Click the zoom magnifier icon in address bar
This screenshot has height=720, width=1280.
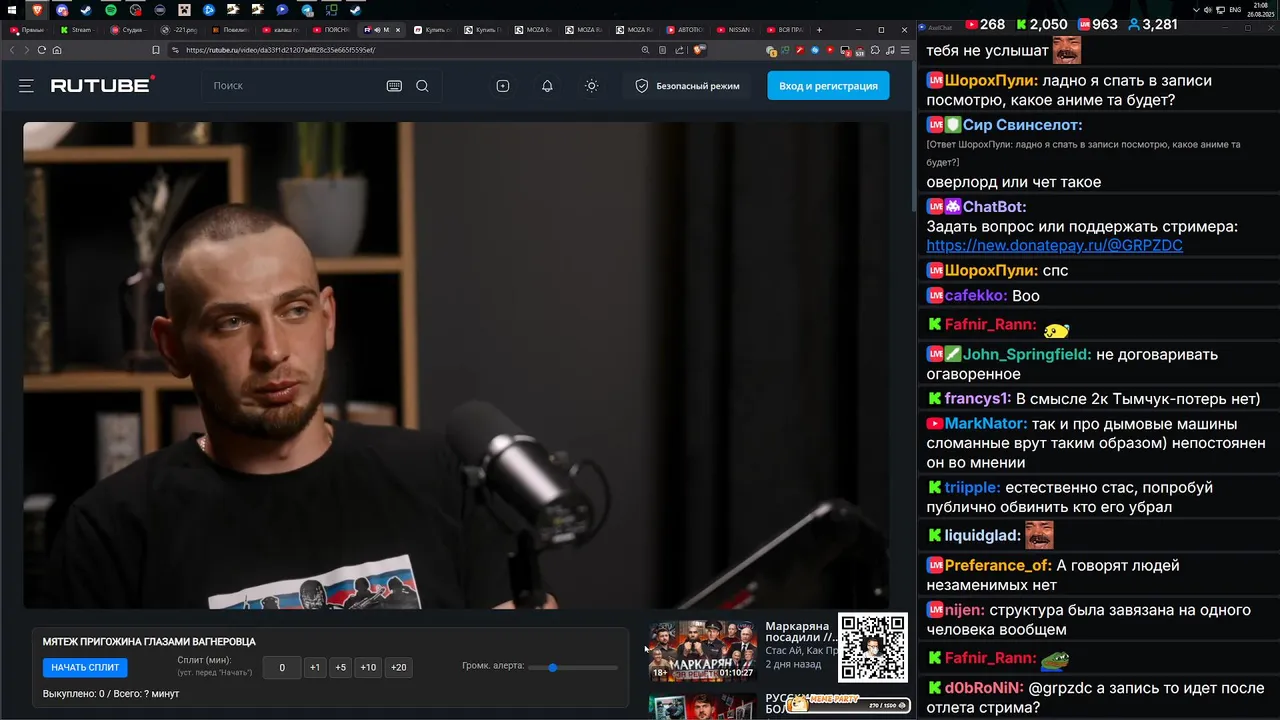(x=645, y=50)
